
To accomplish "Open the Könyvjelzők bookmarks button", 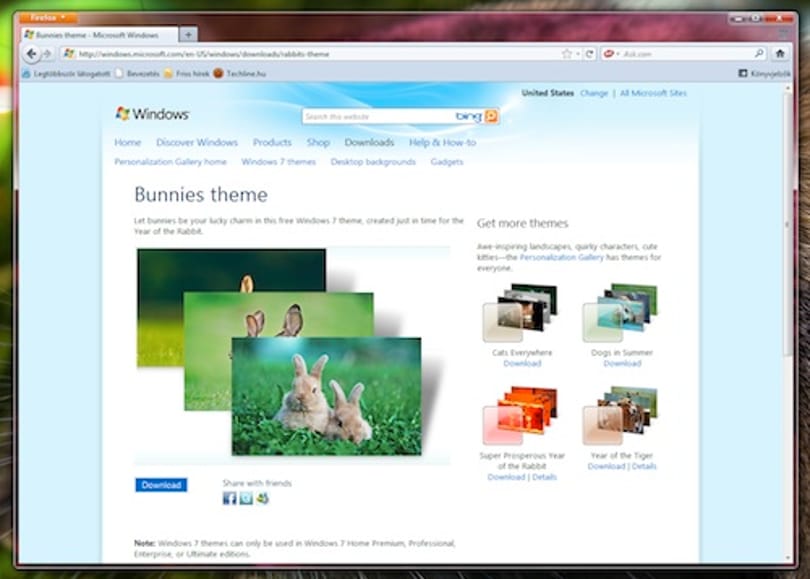I will (765, 73).
